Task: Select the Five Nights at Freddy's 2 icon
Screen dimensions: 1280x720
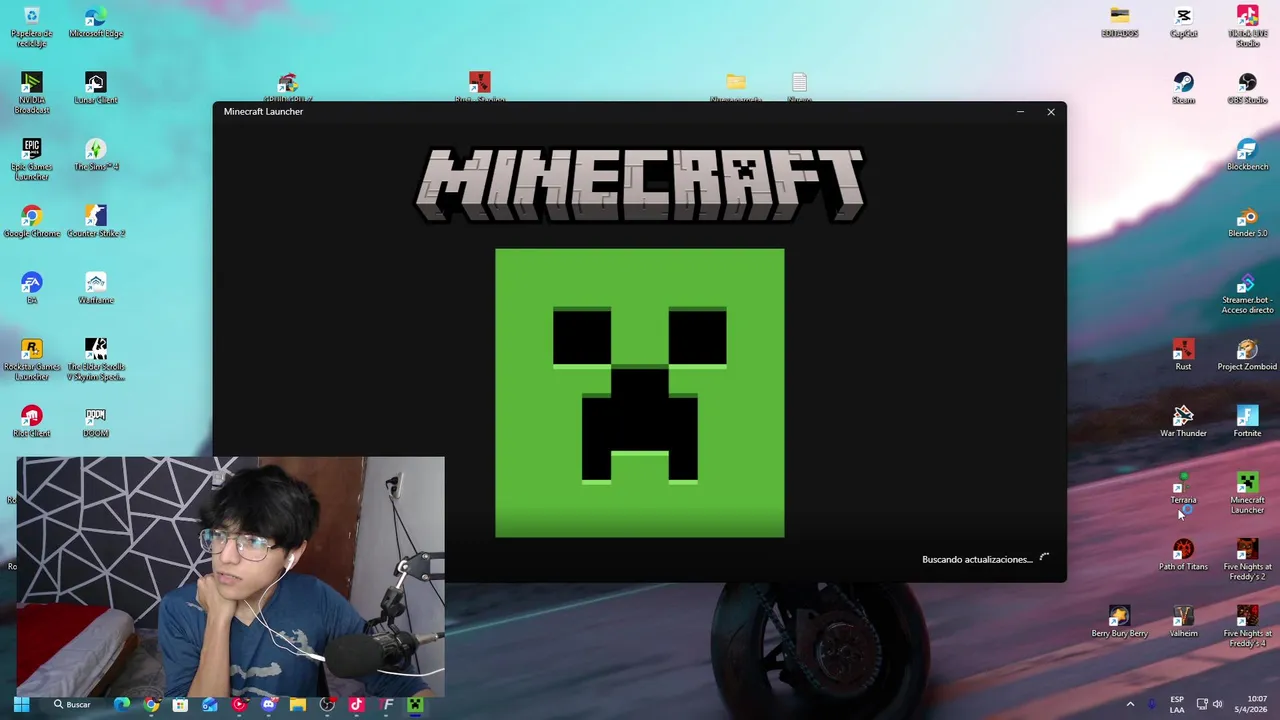Action: point(1247,560)
